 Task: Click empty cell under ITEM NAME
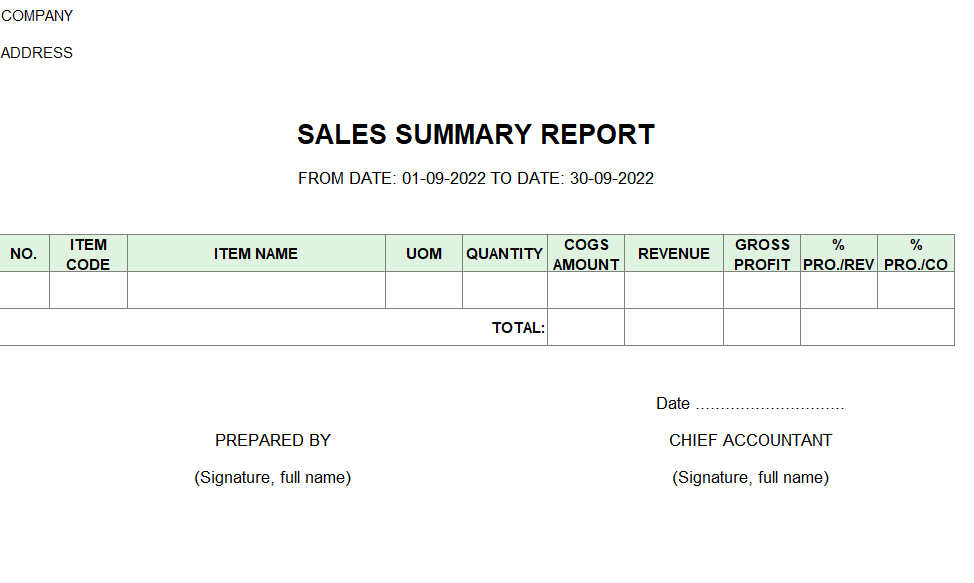click(x=256, y=290)
